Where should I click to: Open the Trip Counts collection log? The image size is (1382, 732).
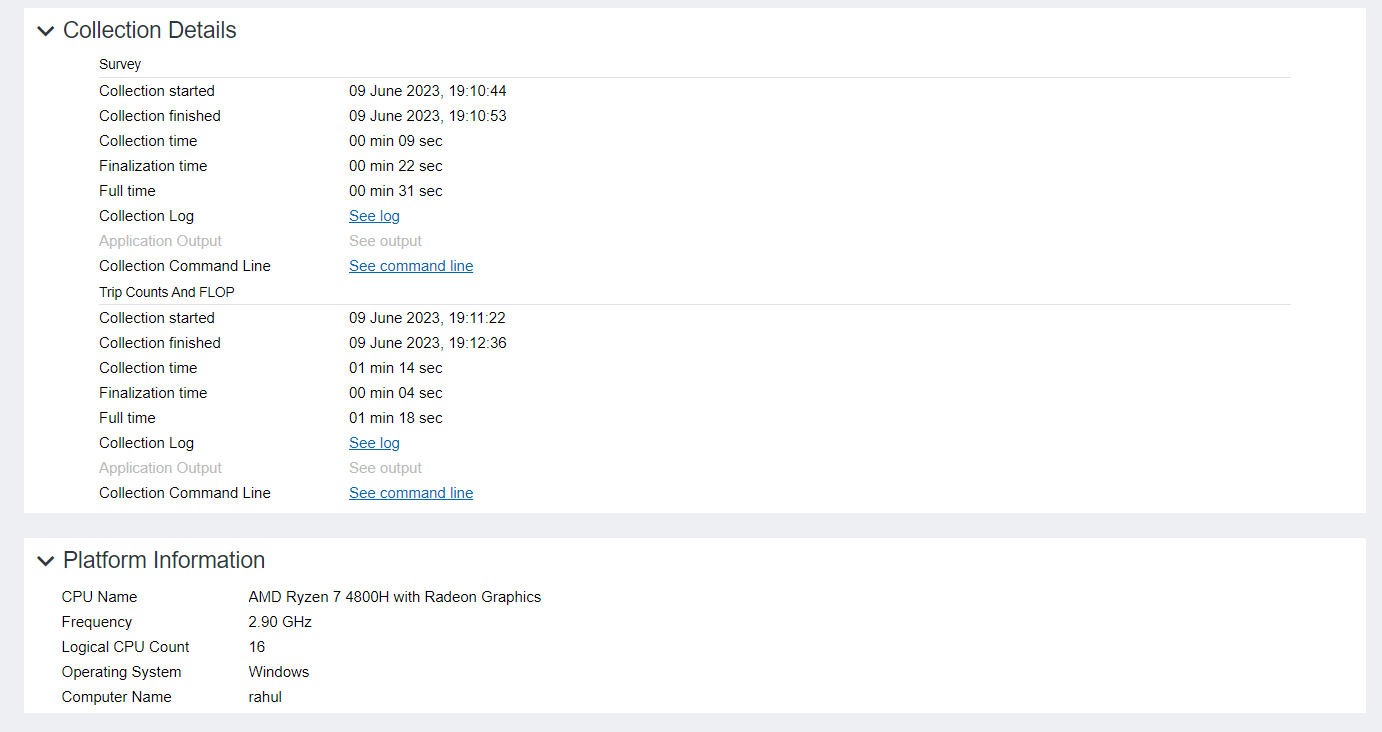[x=374, y=442]
